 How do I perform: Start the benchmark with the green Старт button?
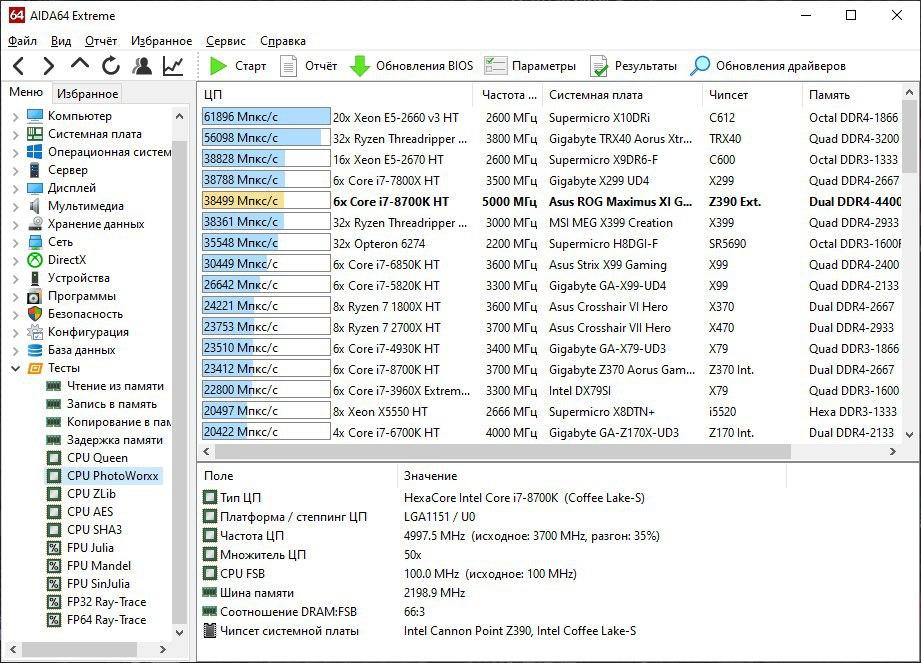[x=238, y=66]
